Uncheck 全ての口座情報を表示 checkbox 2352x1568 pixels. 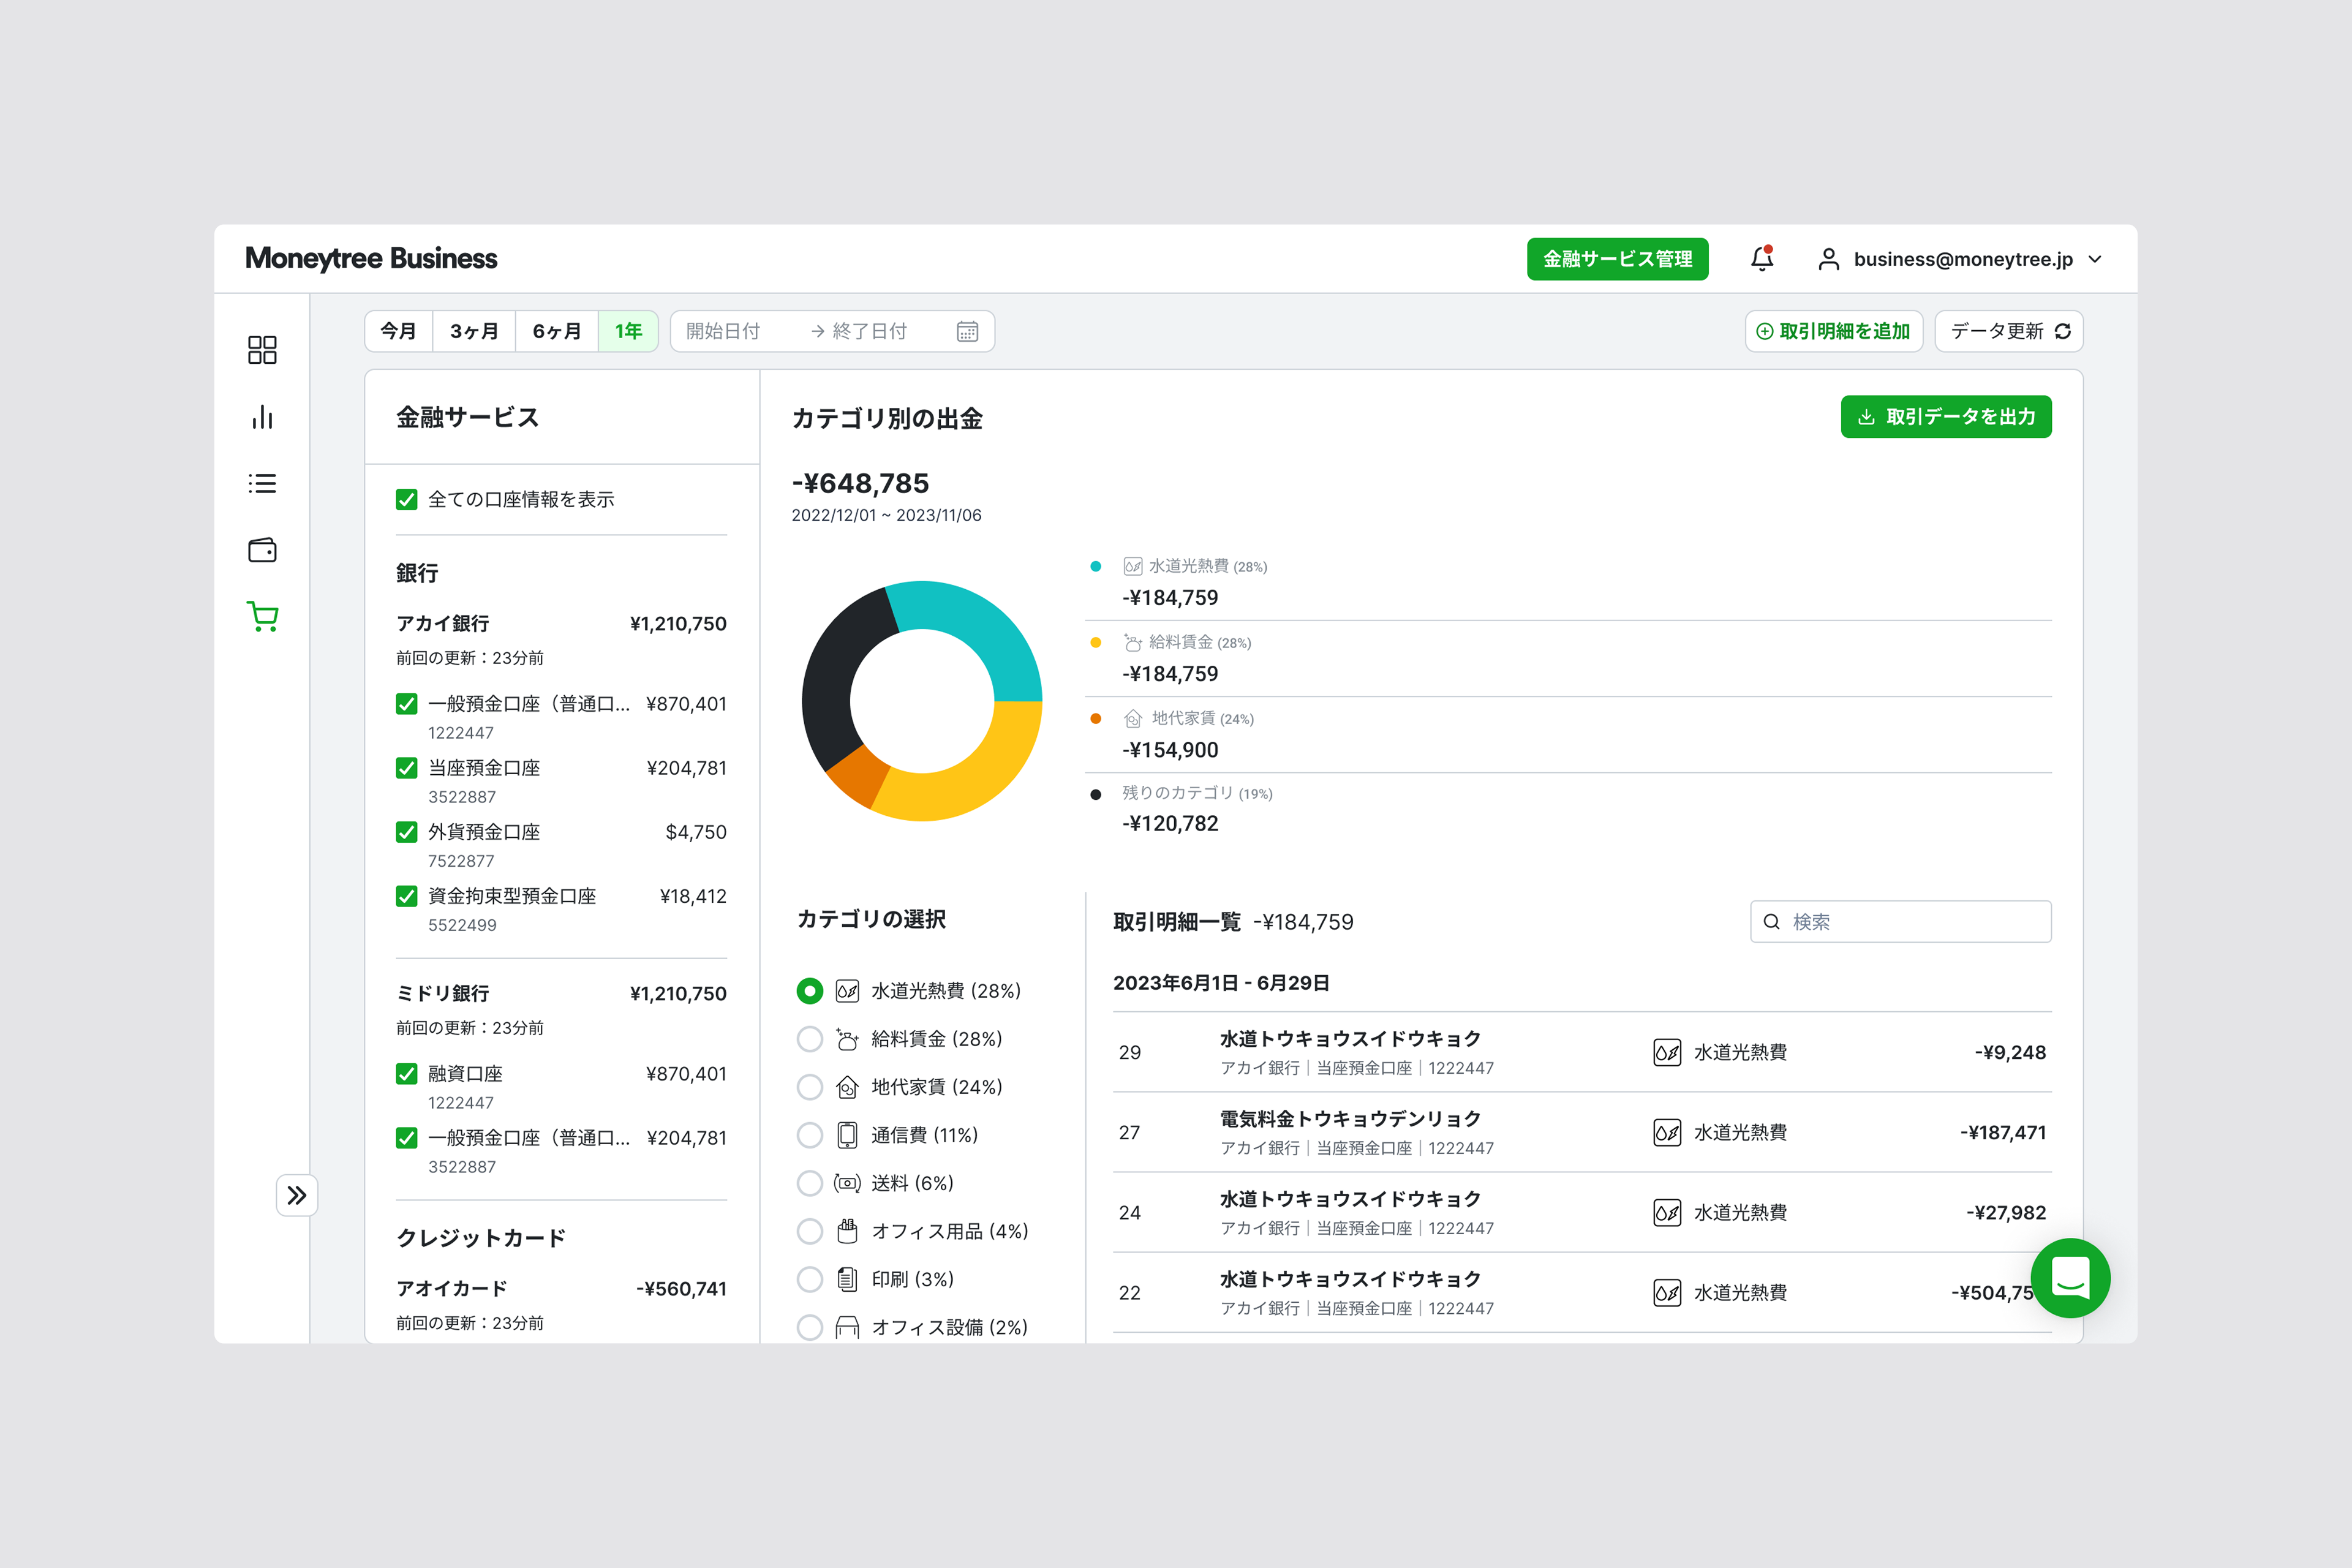(x=406, y=499)
